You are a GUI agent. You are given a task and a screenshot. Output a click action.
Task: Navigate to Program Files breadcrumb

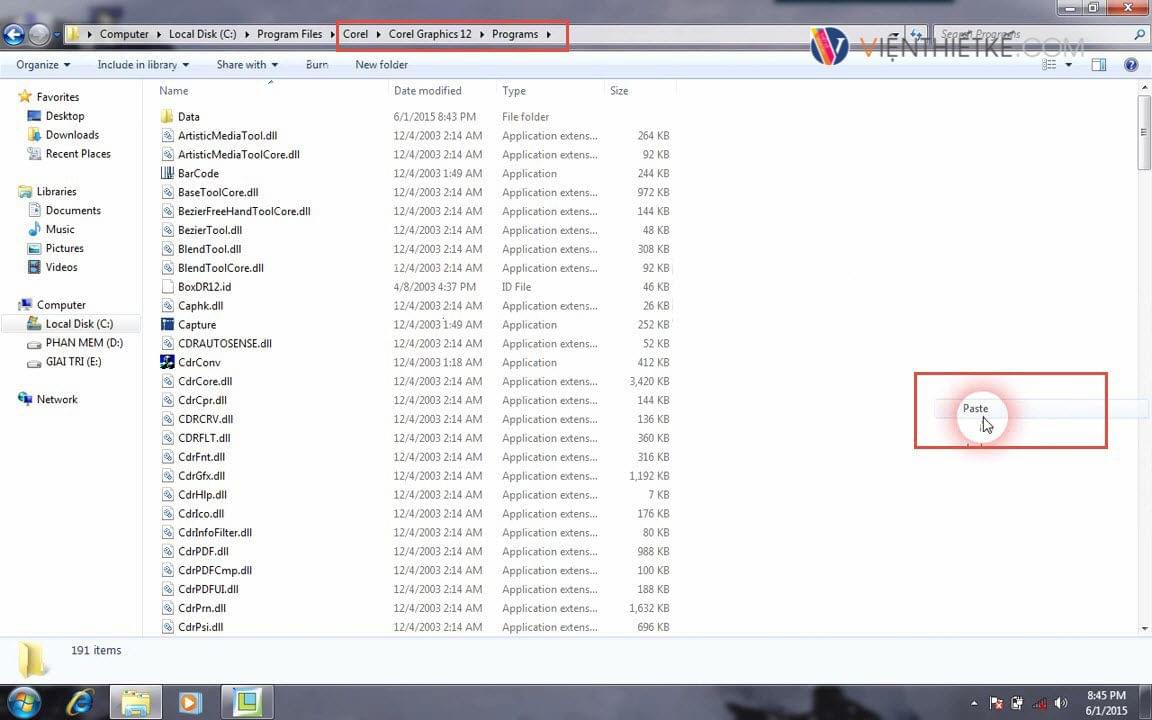click(289, 34)
